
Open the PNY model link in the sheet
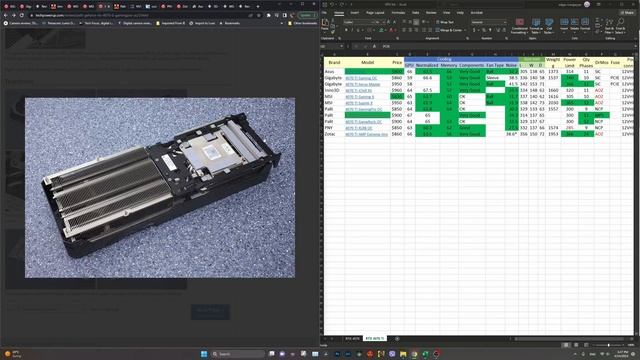pos(359,128)
